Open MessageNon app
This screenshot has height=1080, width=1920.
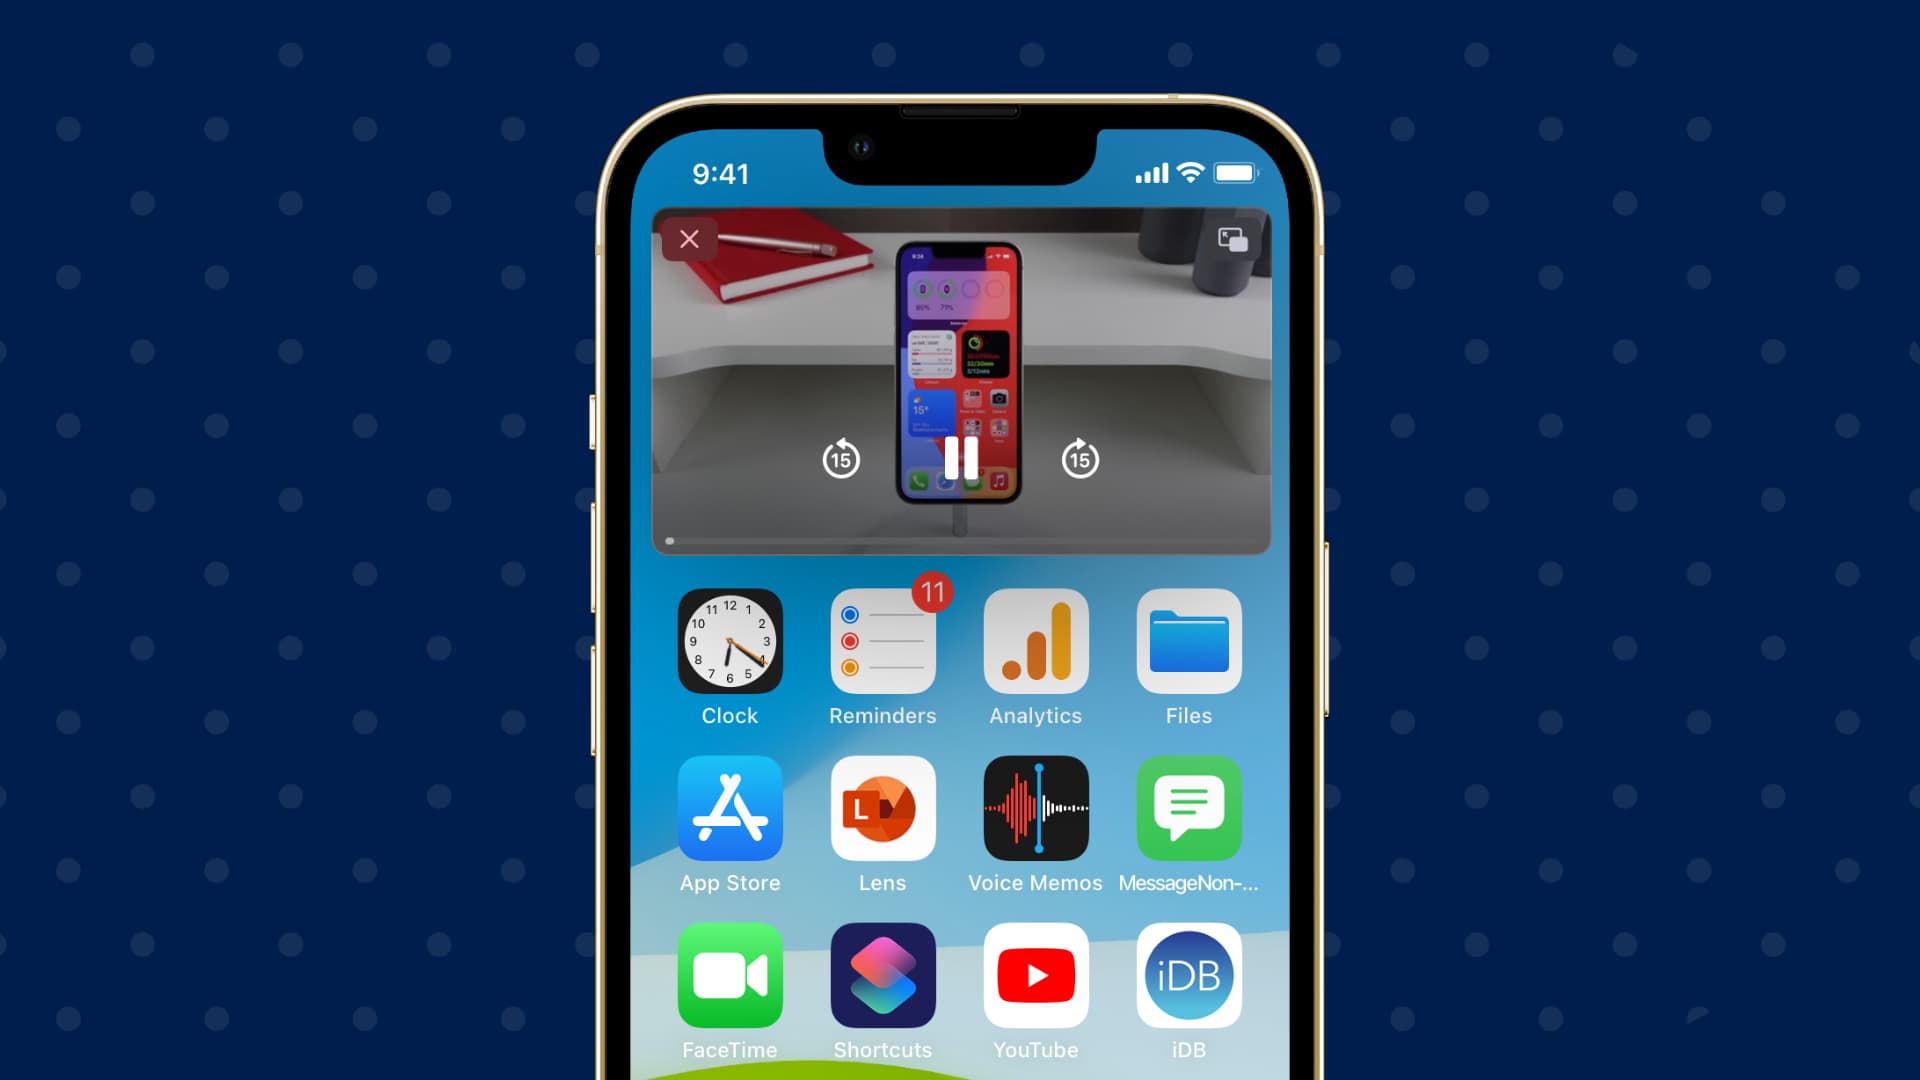click(x=1188, y=808)
